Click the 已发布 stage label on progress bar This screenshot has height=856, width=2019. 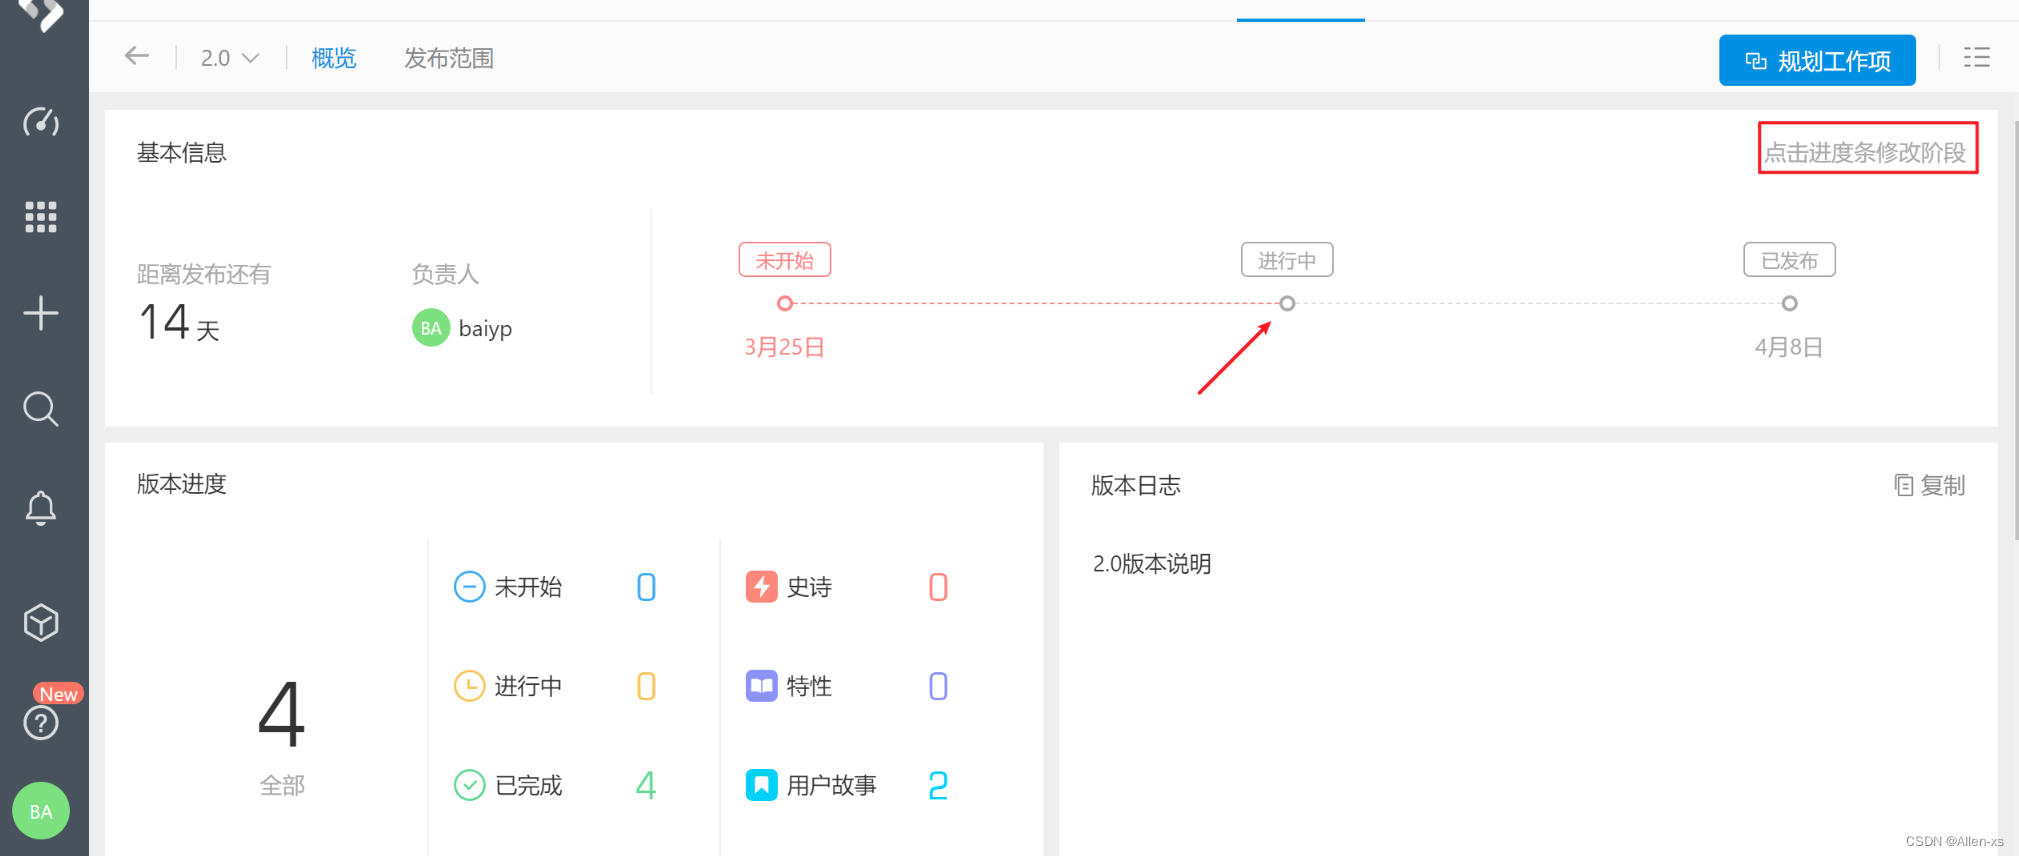(x=1789, y=260)
